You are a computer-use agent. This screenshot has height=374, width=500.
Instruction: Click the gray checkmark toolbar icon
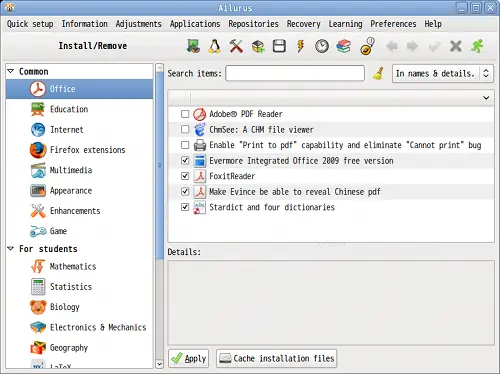[x=434, y=46]
